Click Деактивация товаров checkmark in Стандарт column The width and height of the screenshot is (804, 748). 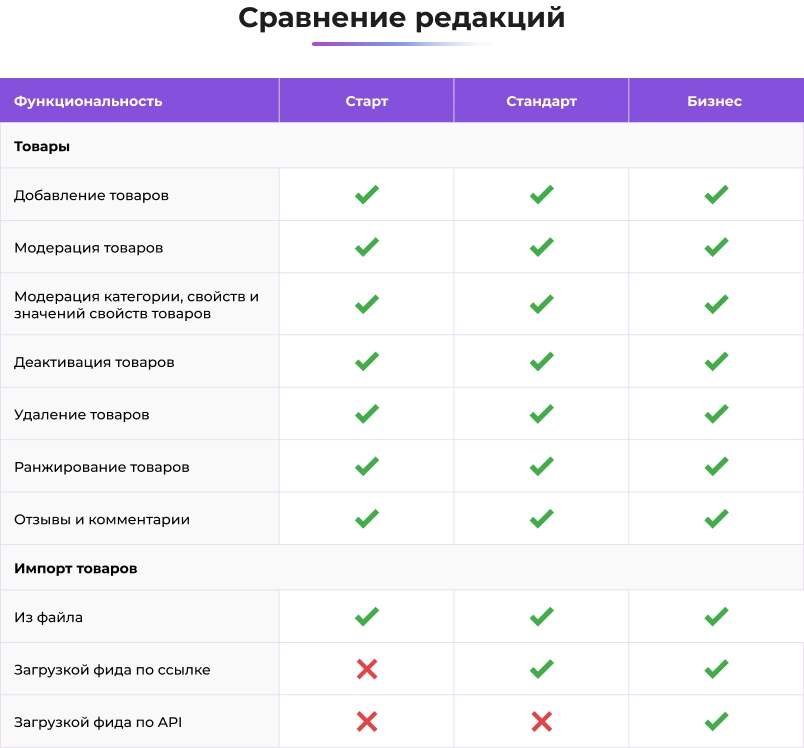pyautogui.click(x=541, y=361)
